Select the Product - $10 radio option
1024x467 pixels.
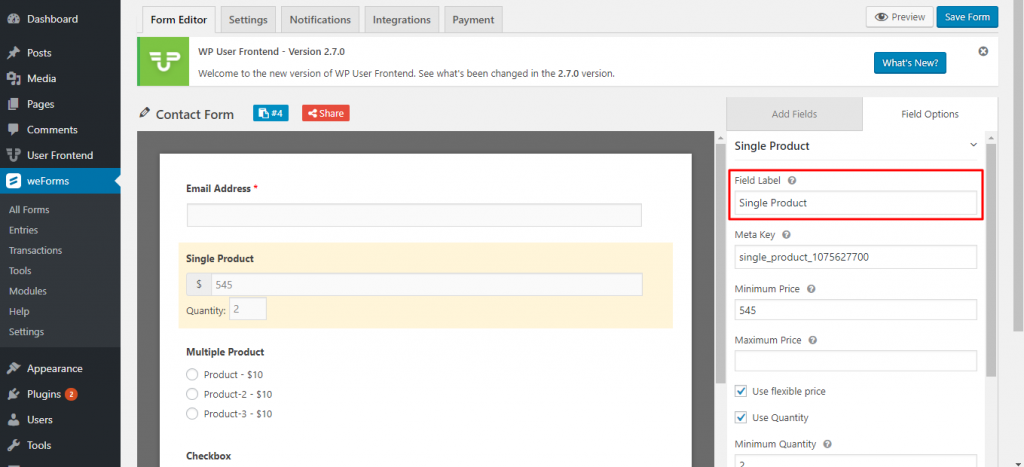192,374
